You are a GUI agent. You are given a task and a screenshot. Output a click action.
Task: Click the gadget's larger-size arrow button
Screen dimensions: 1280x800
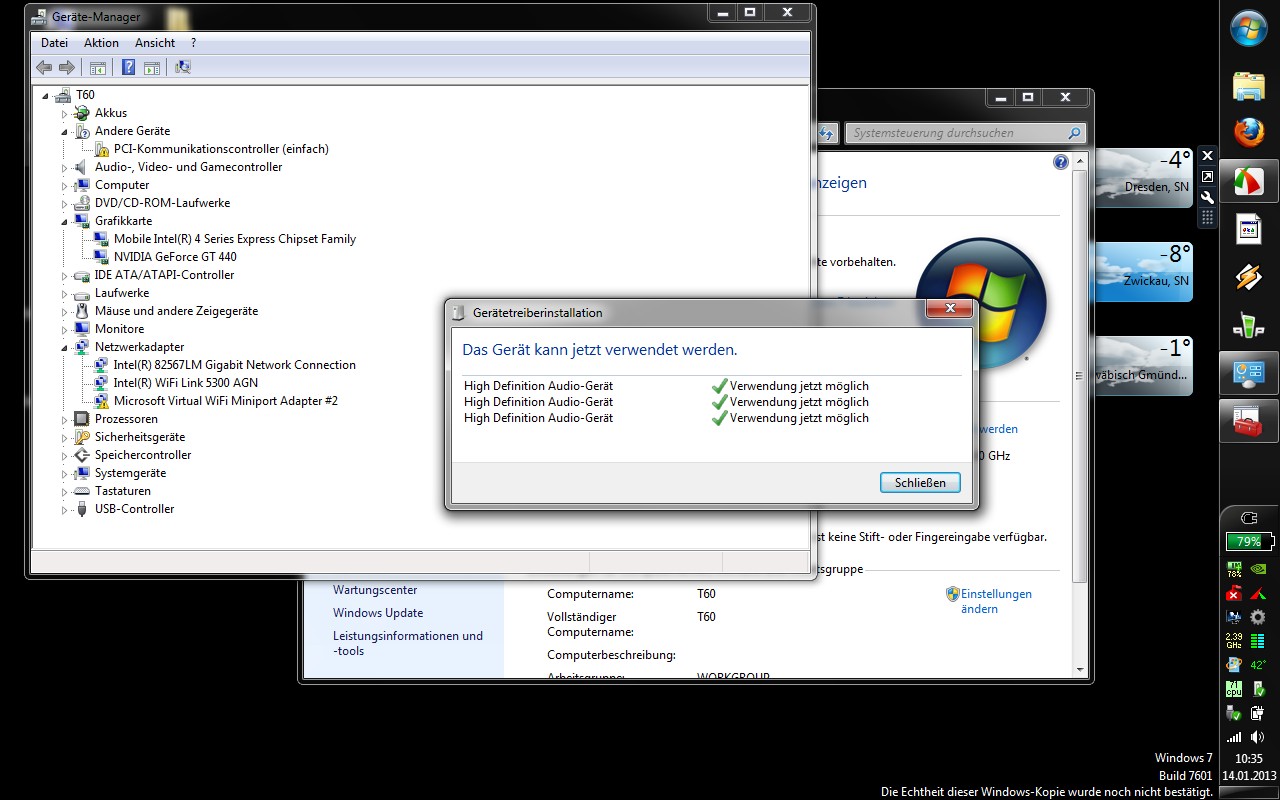(x=1207, y=177)
